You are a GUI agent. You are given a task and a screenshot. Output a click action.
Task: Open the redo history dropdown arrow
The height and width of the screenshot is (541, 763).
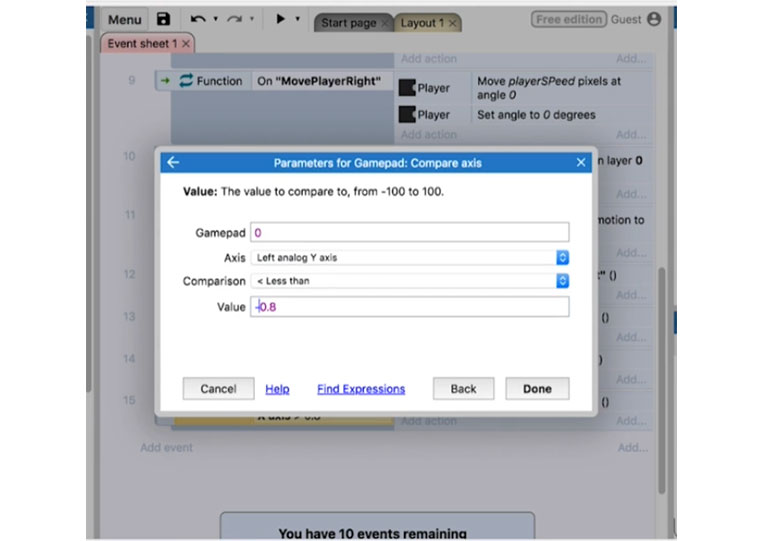point(252,19)
